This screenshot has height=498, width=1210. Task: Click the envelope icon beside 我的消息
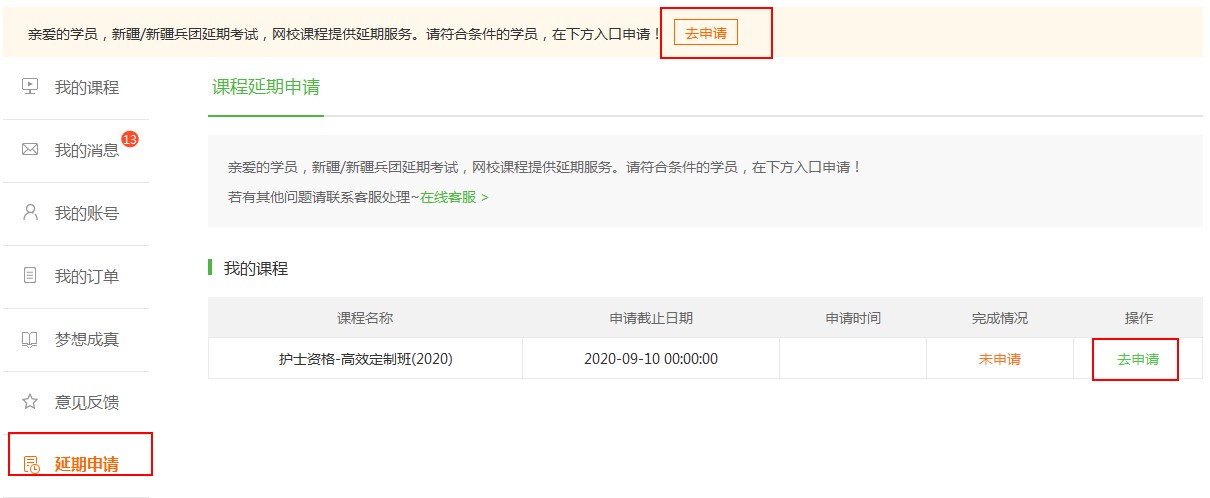tap(30, 150)
